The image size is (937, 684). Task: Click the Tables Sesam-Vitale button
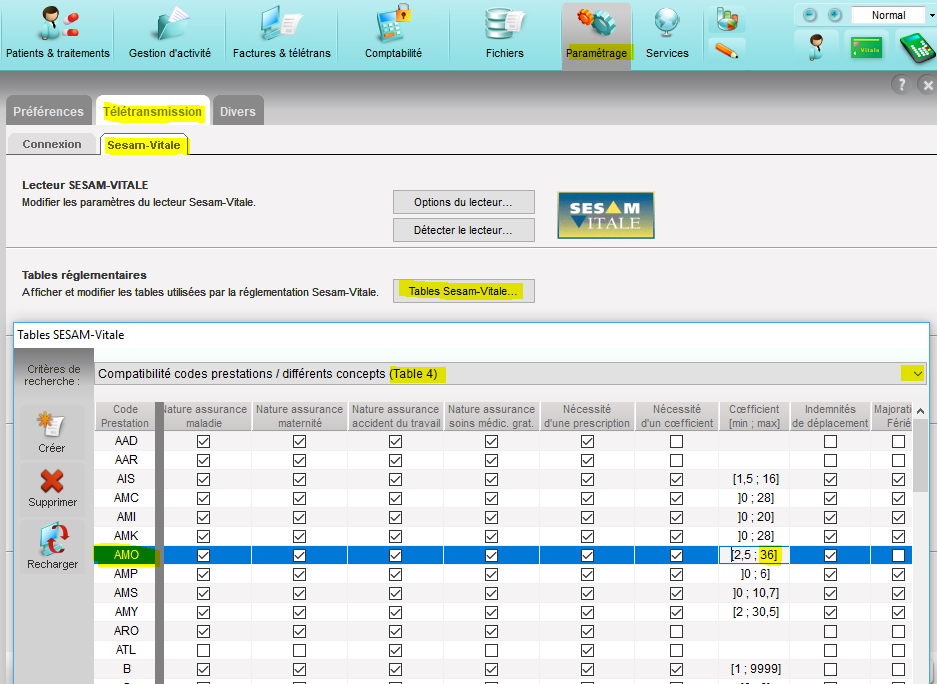[x=463, y=291]
